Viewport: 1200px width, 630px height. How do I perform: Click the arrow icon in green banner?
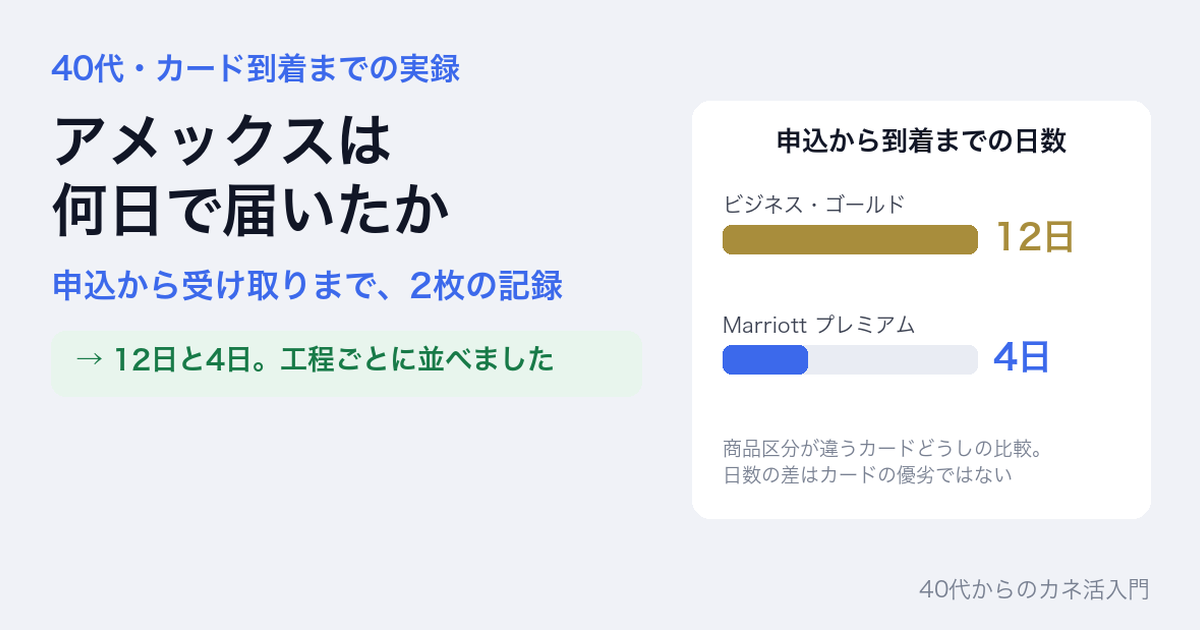click(89, 359)
